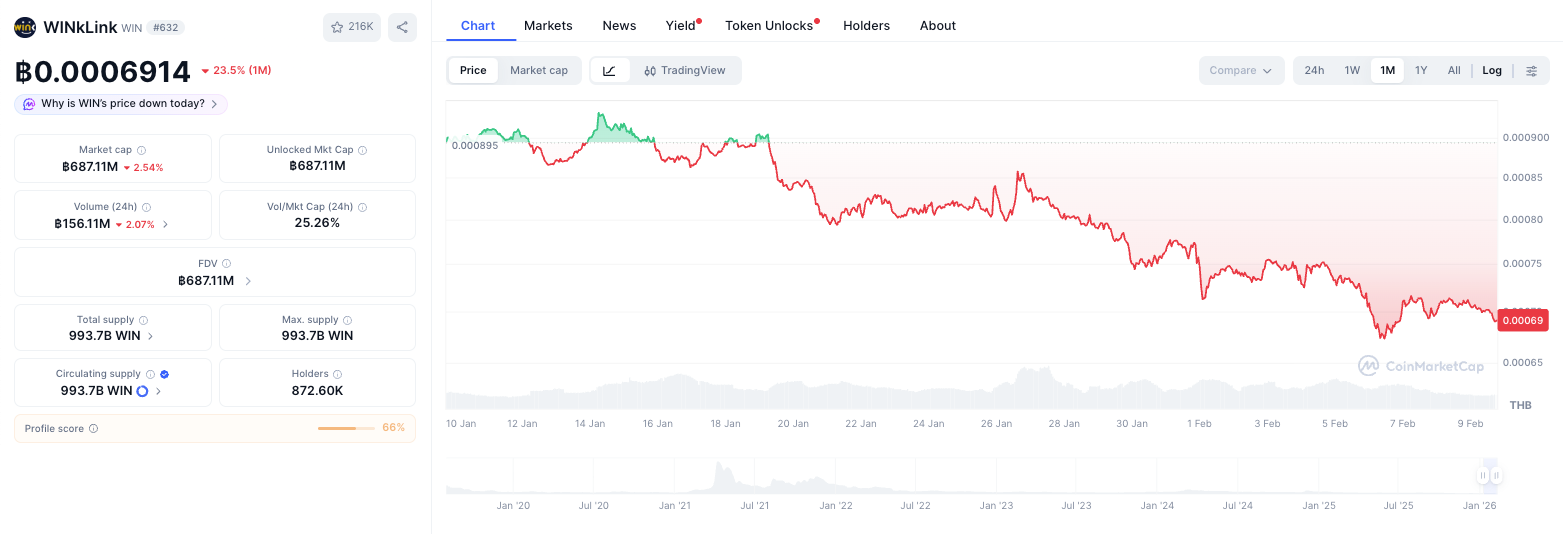Click the 25.26% Vol/Mkt Cap value
1563x534 pixels.
coord(318,223)
